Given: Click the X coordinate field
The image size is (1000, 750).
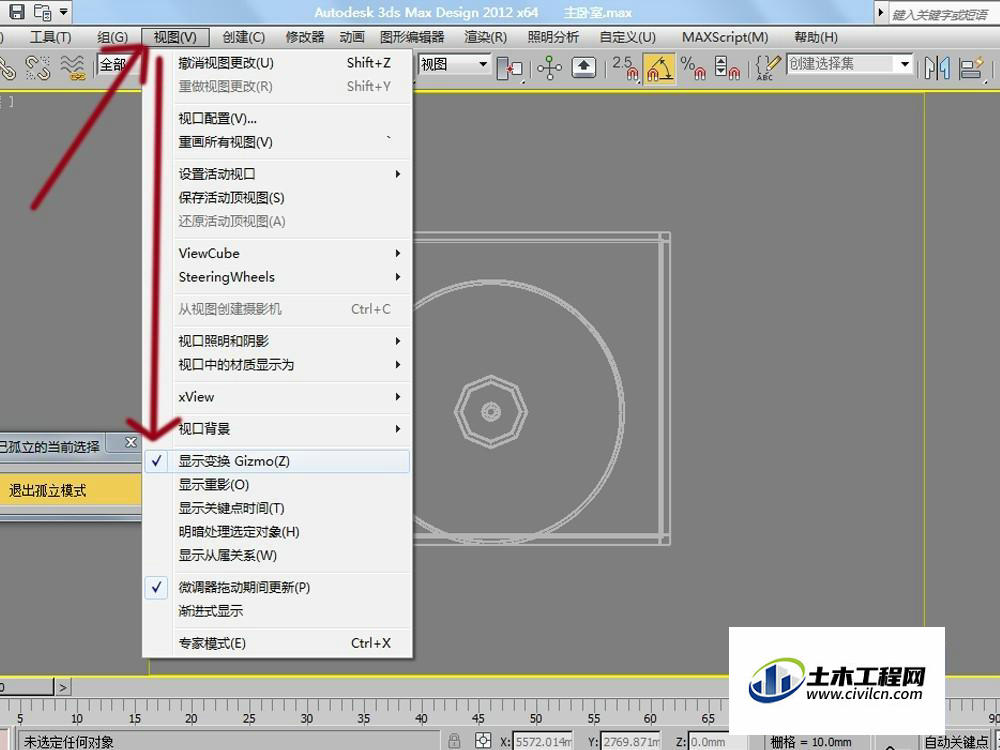Looking at the screenshot, I should (543, 742).
